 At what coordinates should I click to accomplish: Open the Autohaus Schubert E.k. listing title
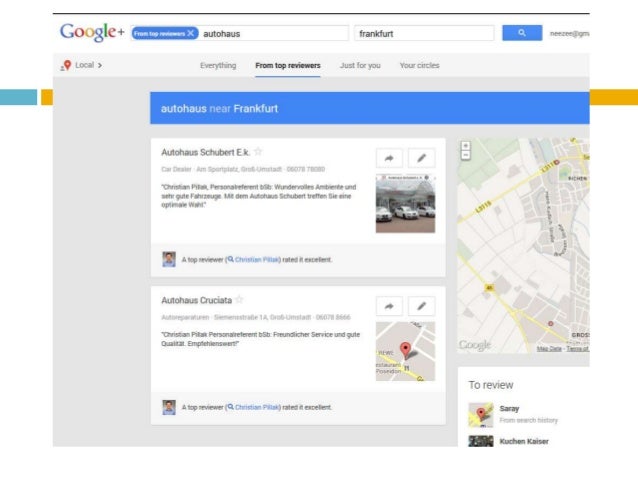coord(205,152)
